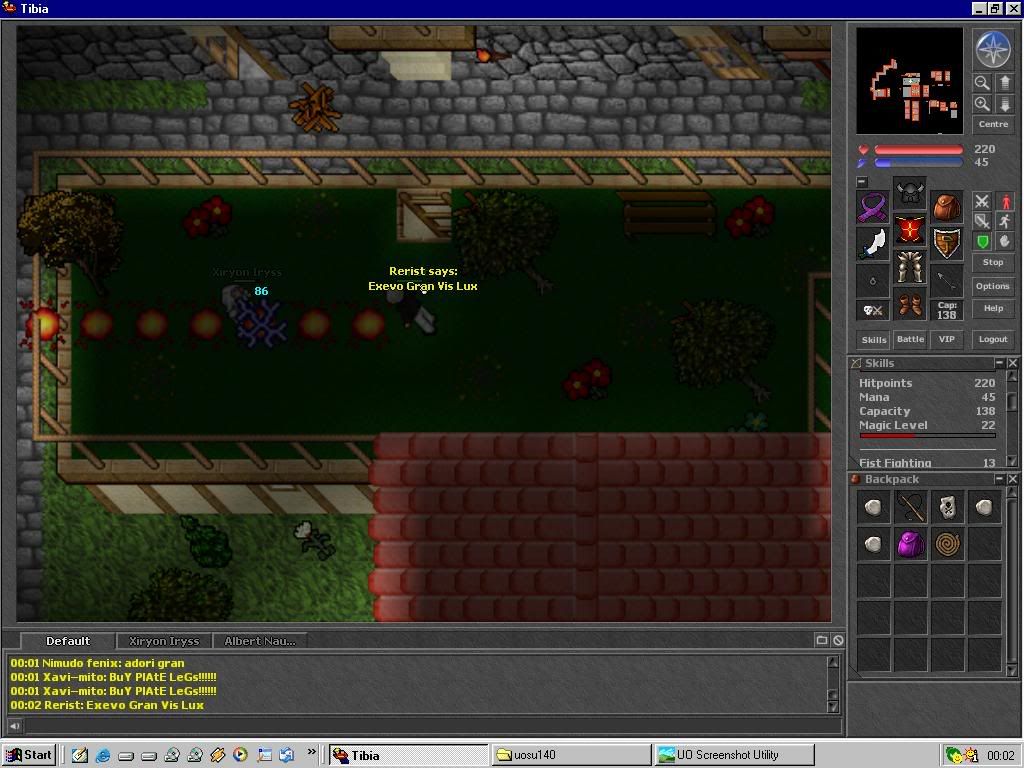Select the empty ring slot
1024x768 pixels.
(x=872, y=281)
